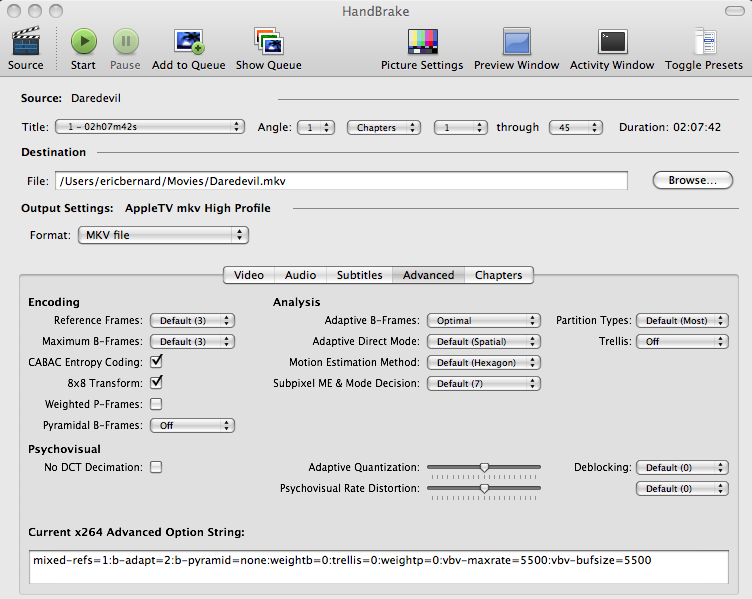Switch to the Subtitles tab
The height and width of the screenshot is (599, 752).
click(x=359, y=275)
